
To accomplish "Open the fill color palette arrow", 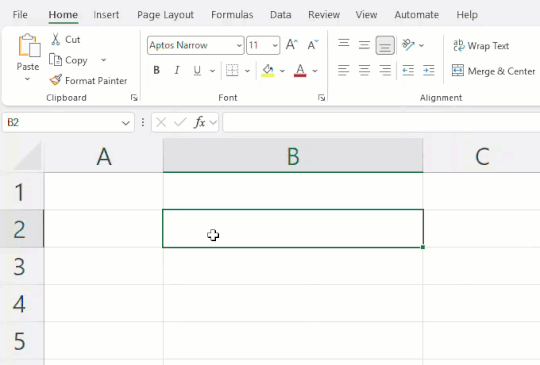I will 282,71.
